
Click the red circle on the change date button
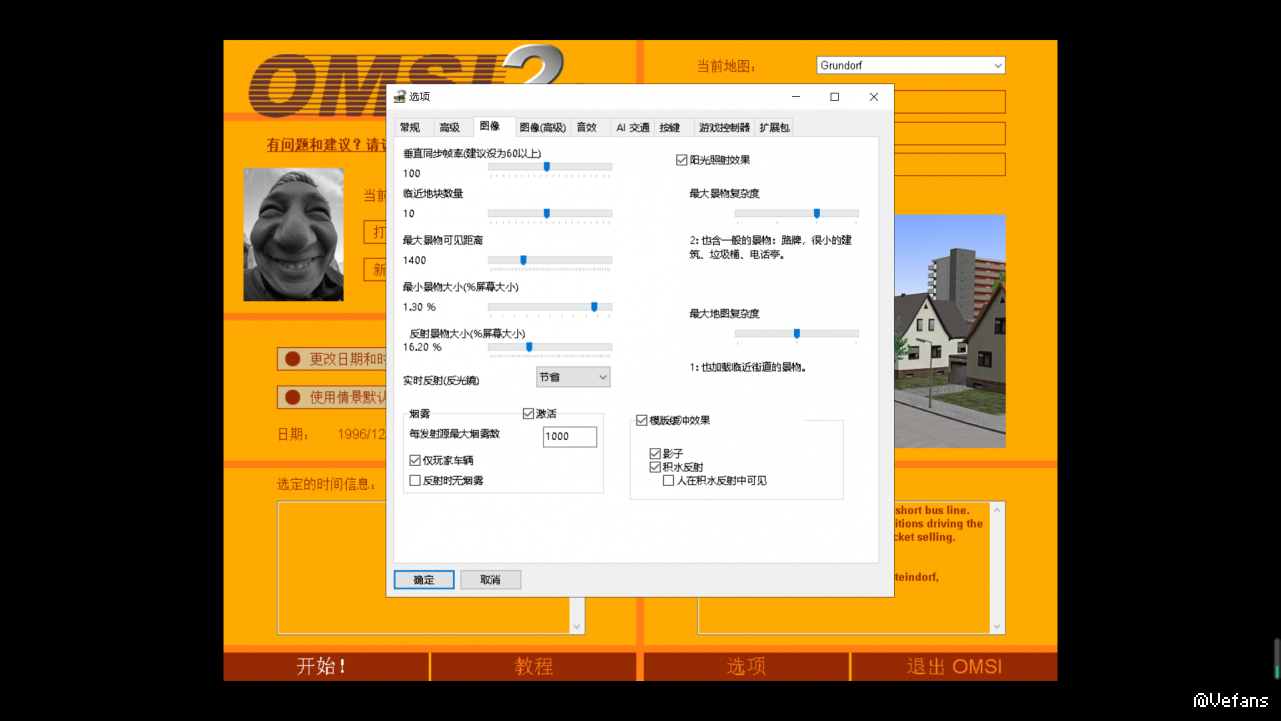coord(292,359)
